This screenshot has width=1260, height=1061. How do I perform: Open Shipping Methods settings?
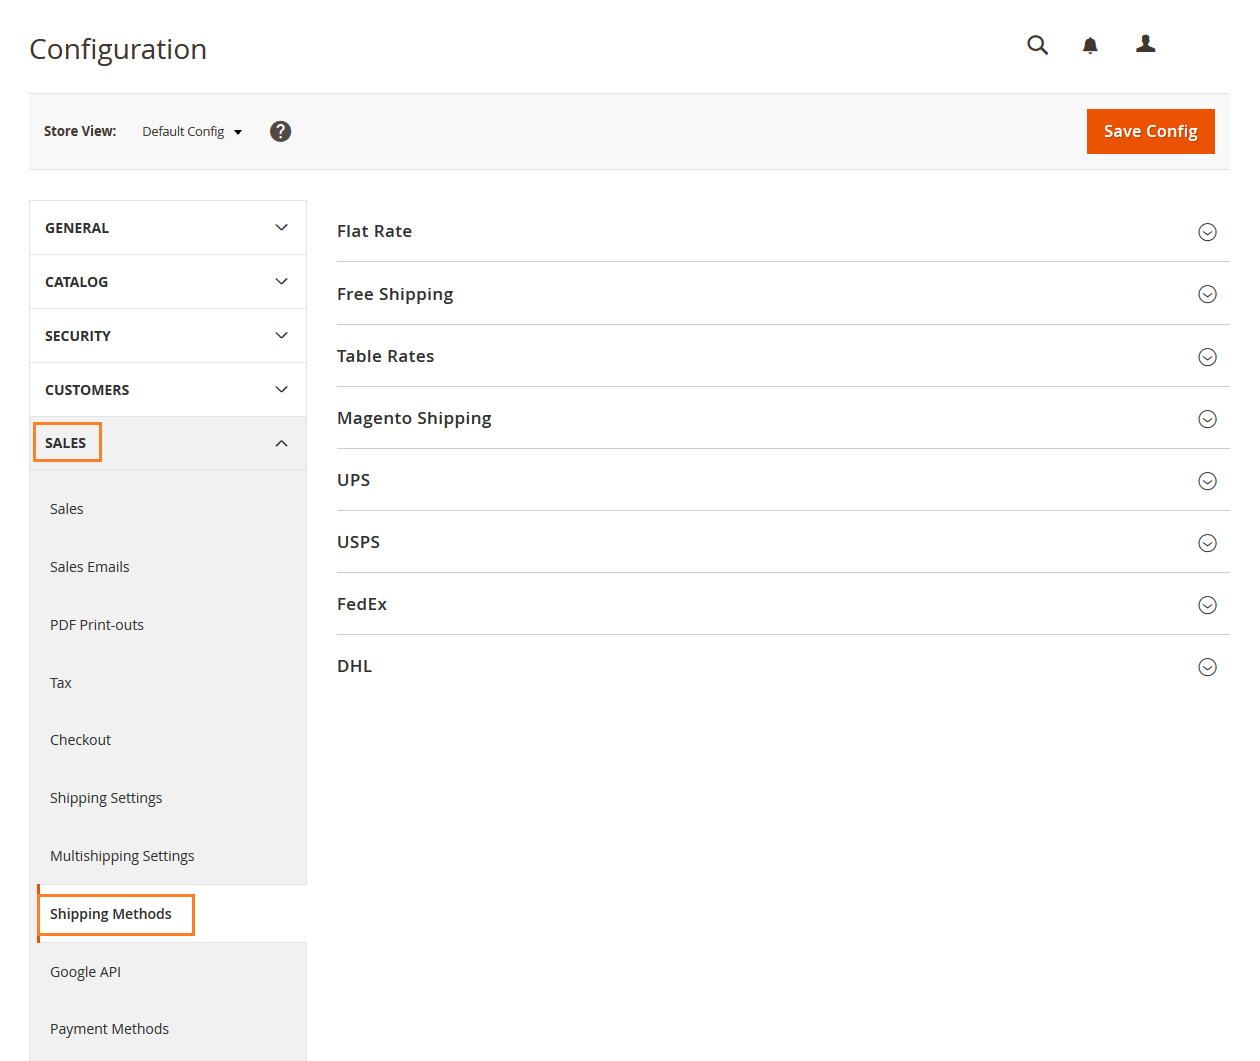coord(111,914)
